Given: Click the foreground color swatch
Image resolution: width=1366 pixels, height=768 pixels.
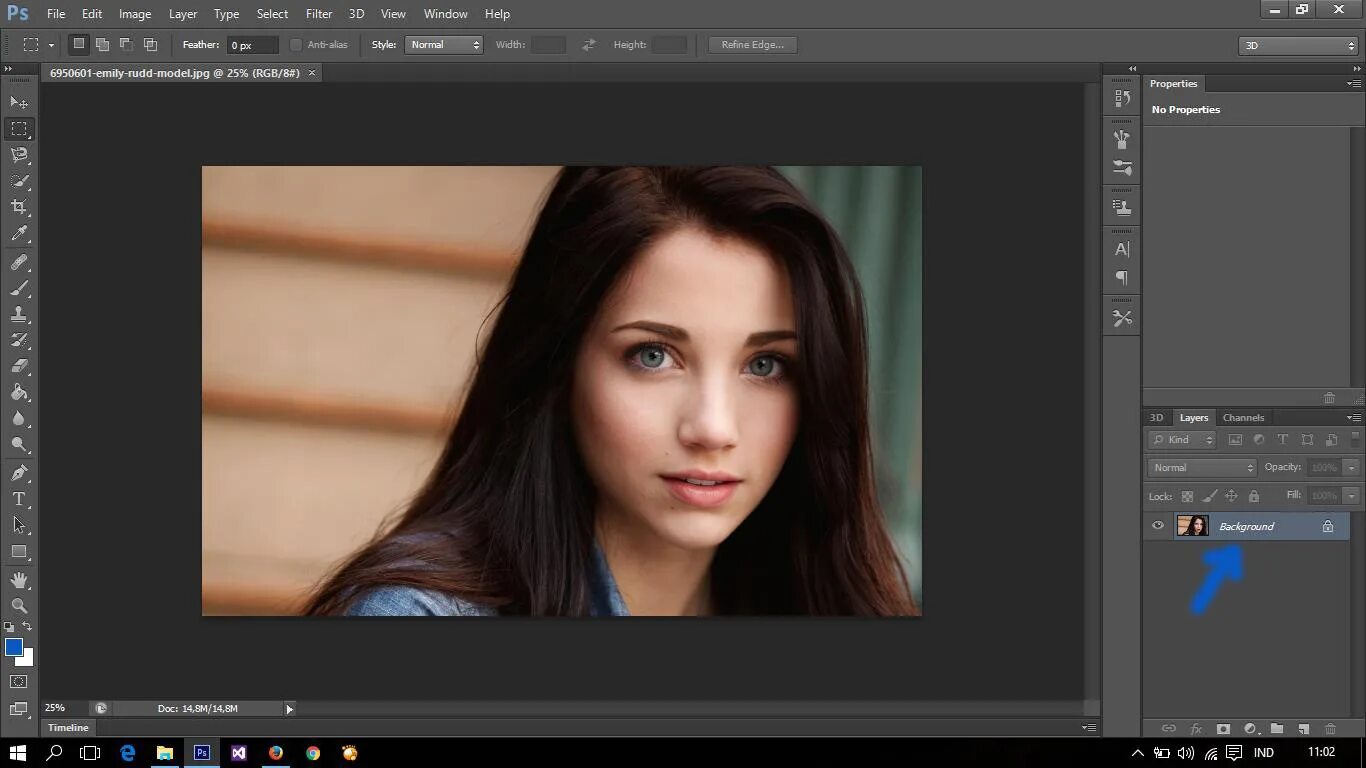Looking at the screenshot, I should click(14, 648).
